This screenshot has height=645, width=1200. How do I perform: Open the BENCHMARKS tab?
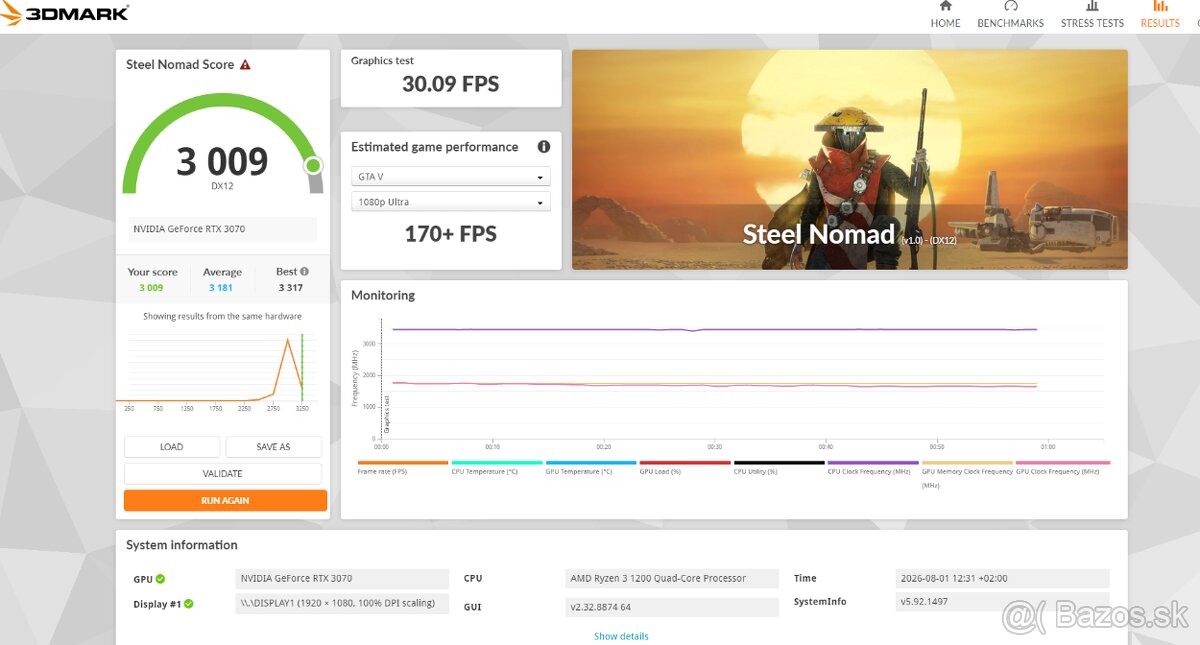1010,15
